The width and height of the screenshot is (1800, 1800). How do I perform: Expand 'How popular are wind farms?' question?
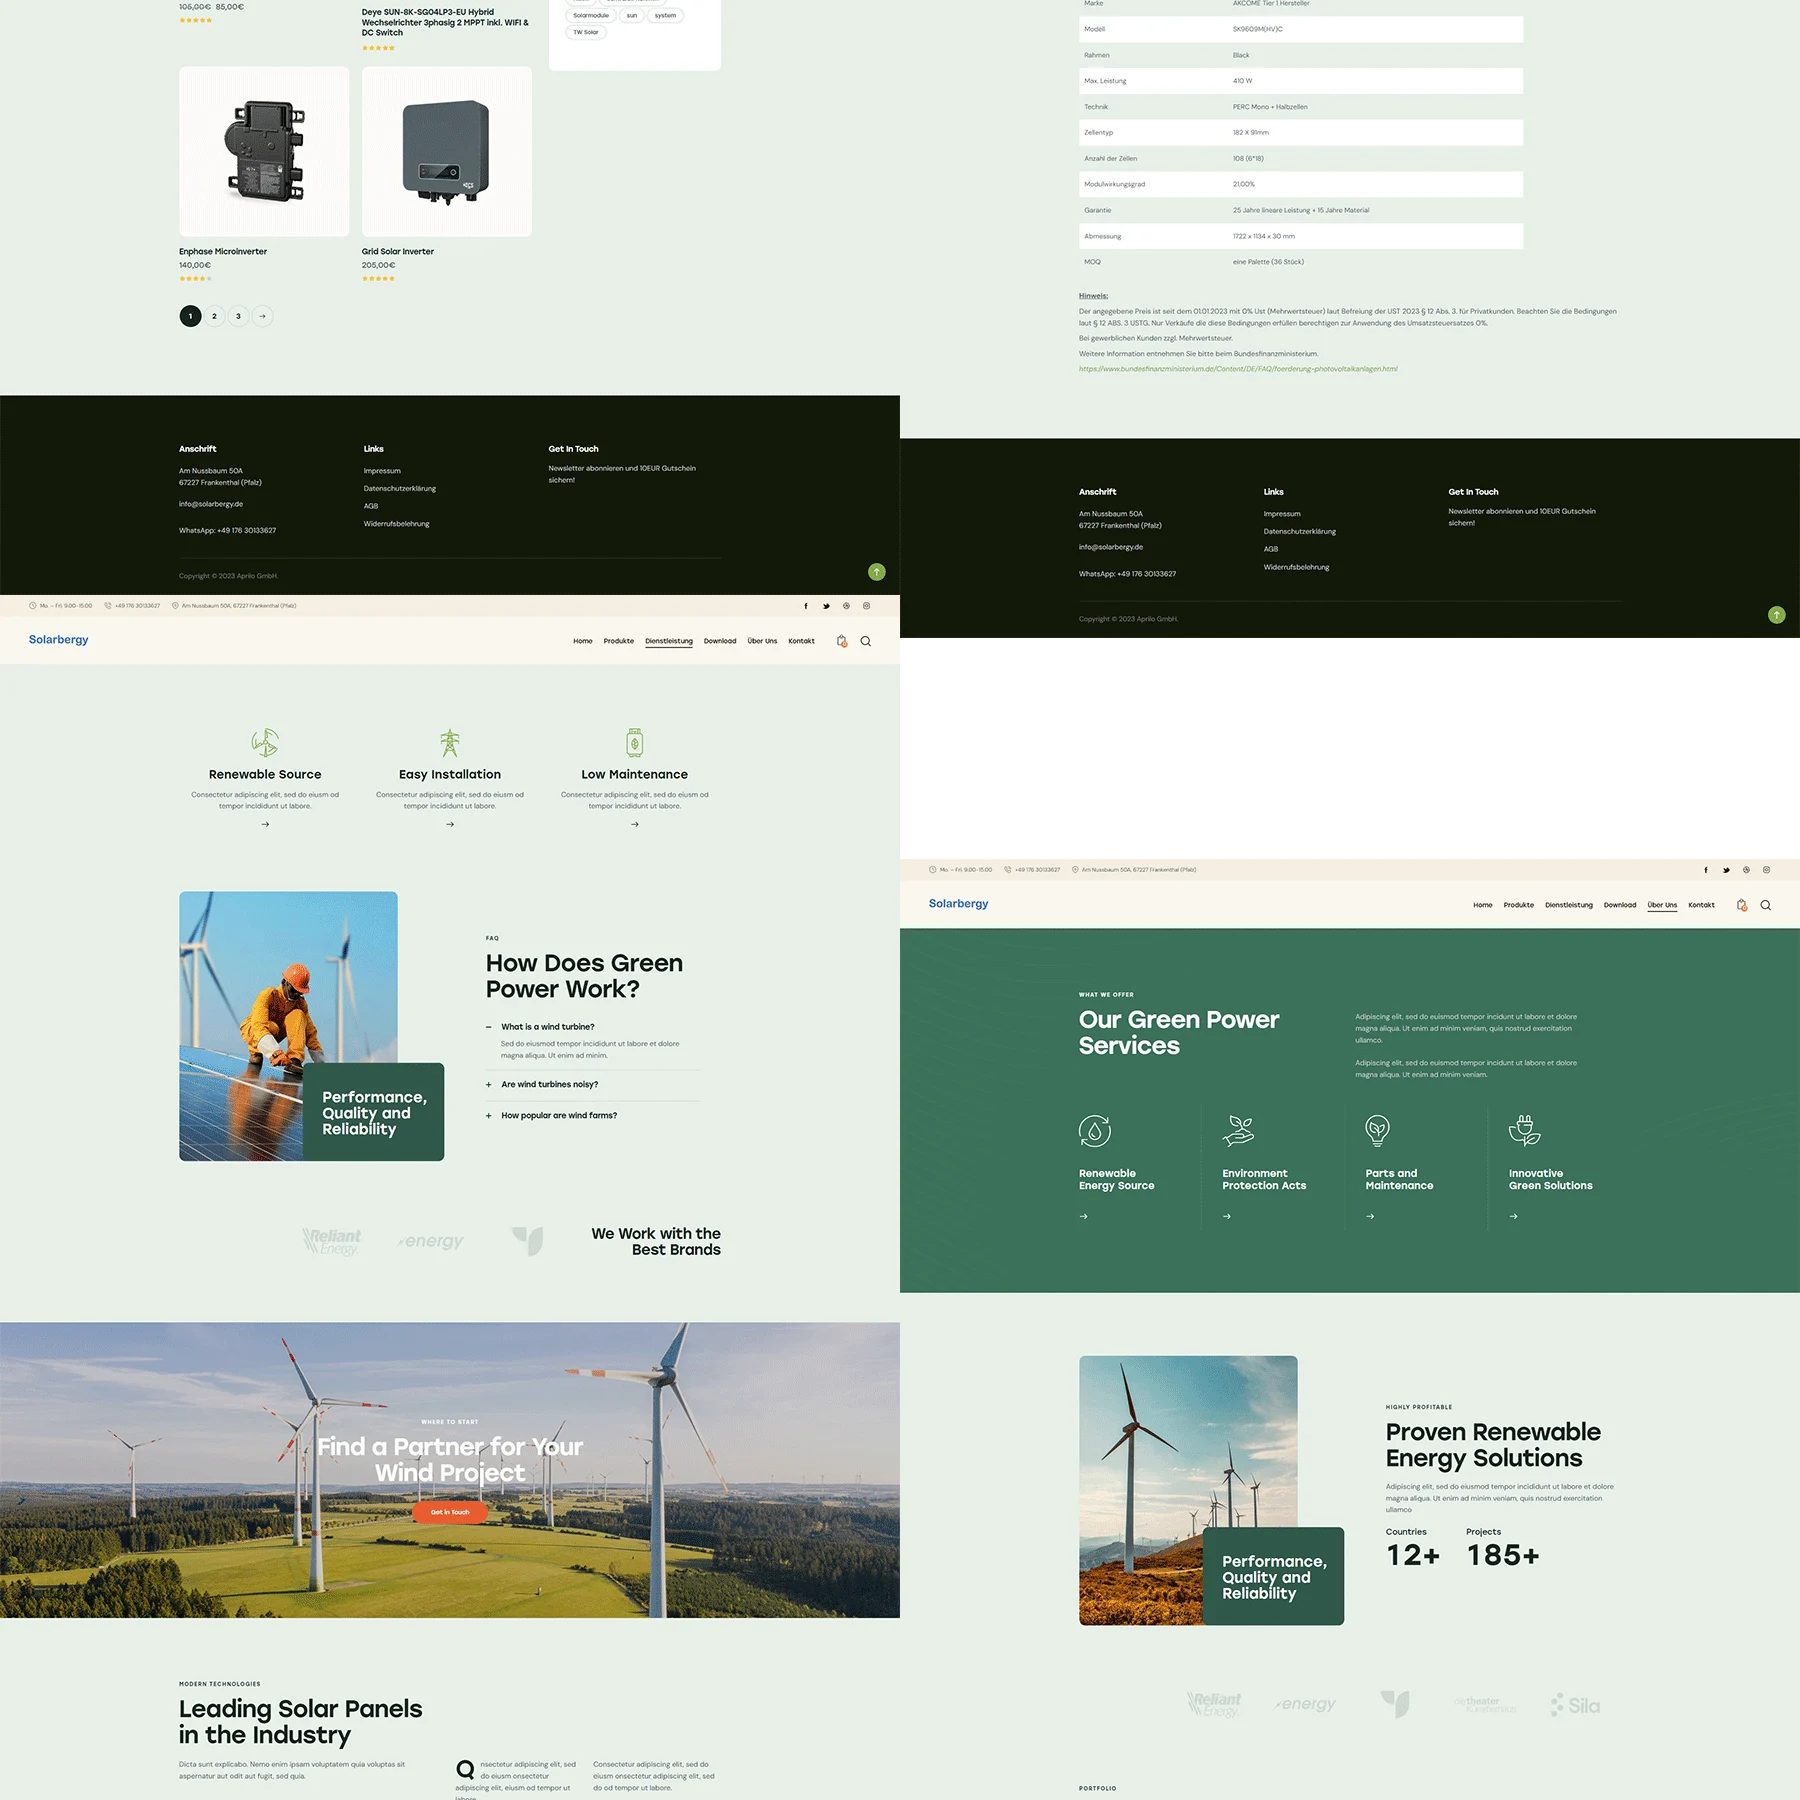(x=552, y=1115)
